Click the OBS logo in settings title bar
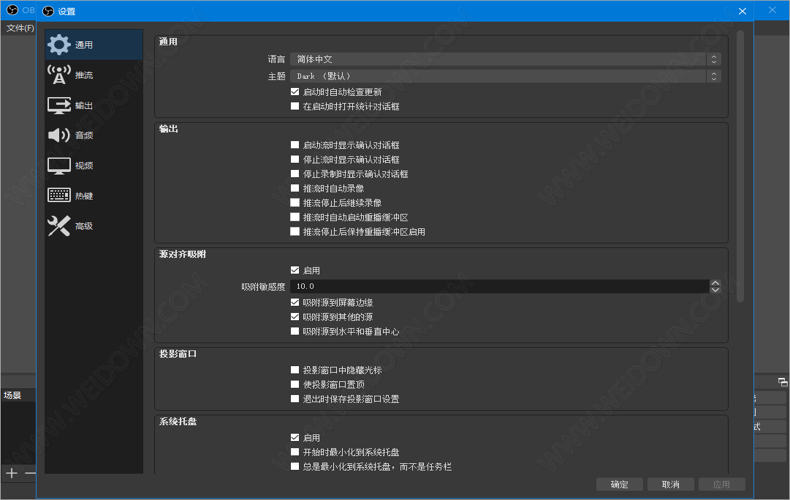 point(48,11)
